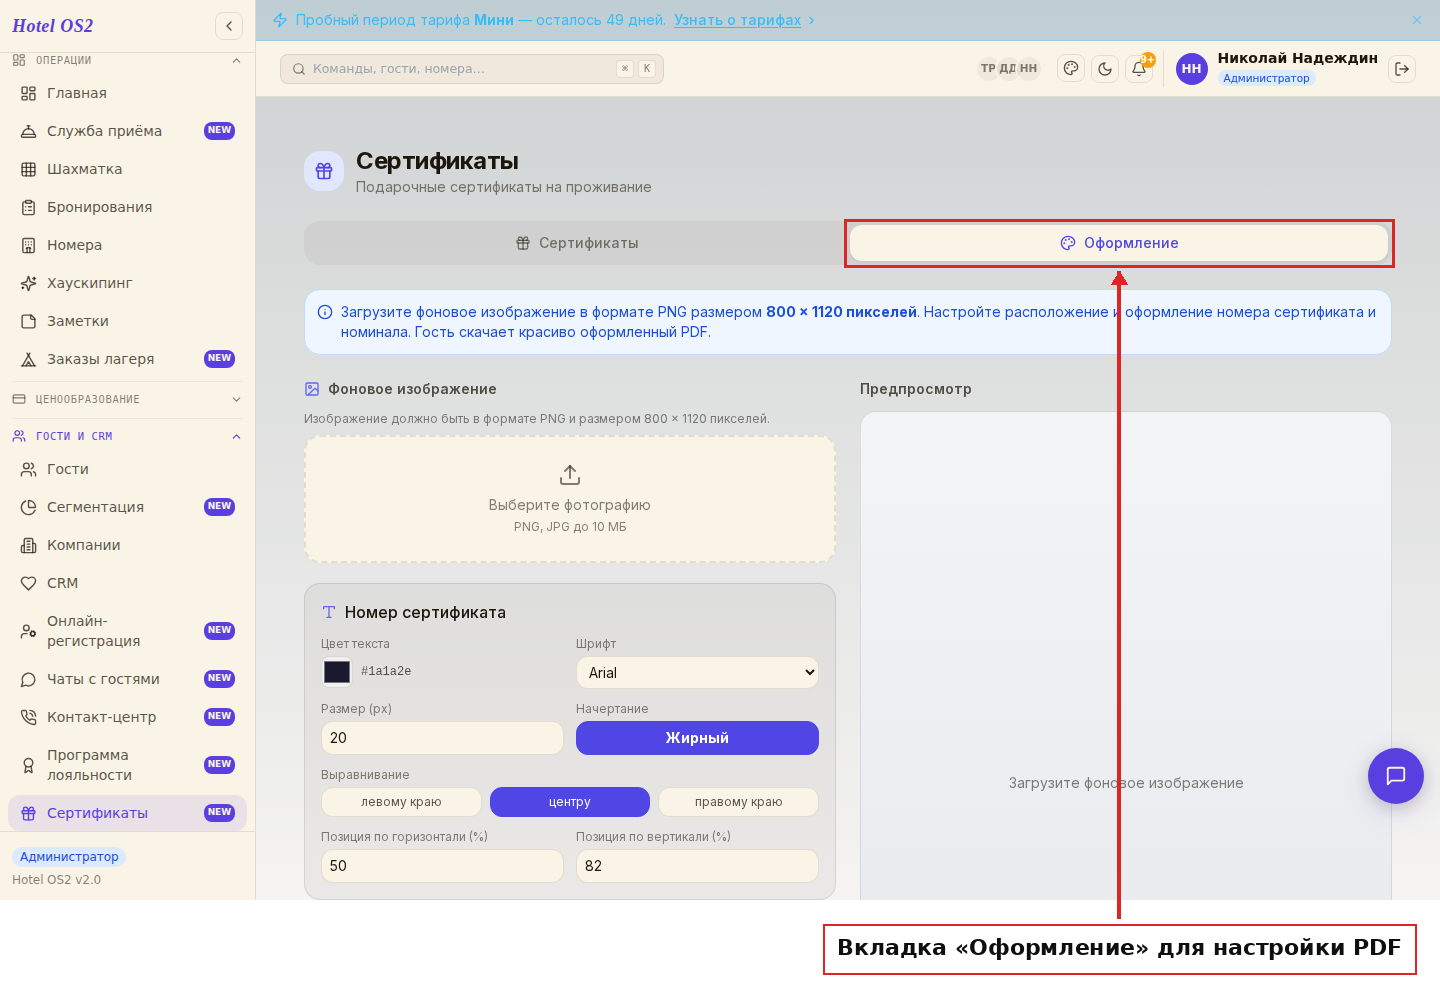1440x998 pixels.
Task: Click the upload arrow icon
Action: [x=570, y=474]
